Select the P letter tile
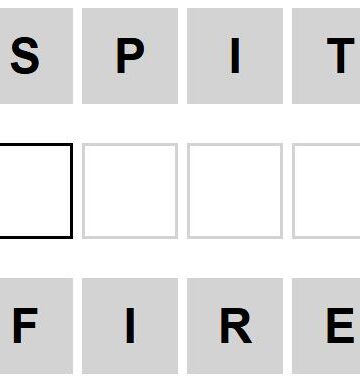 130,56
